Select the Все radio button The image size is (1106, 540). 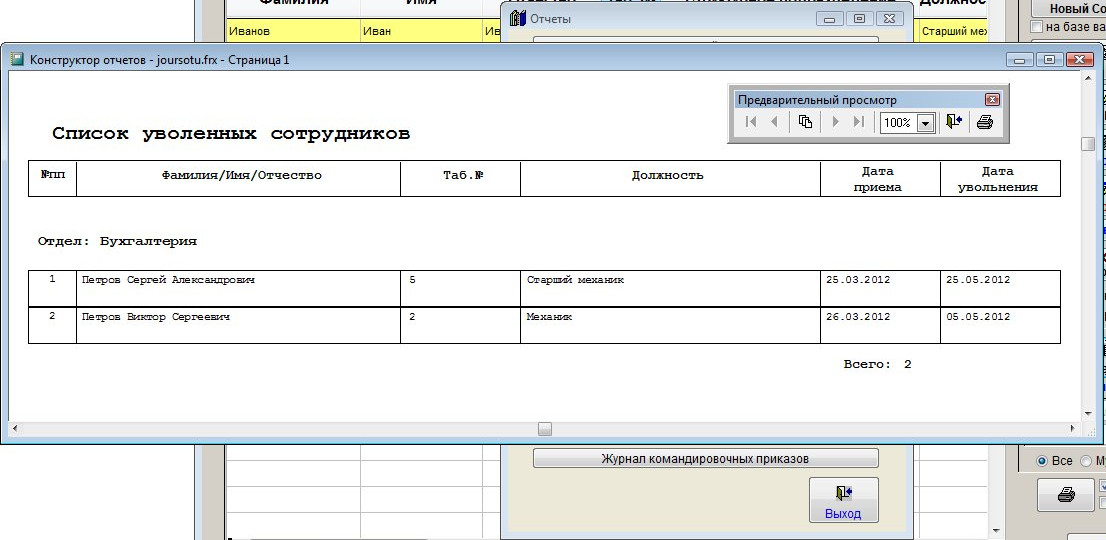click(1042, 461)
